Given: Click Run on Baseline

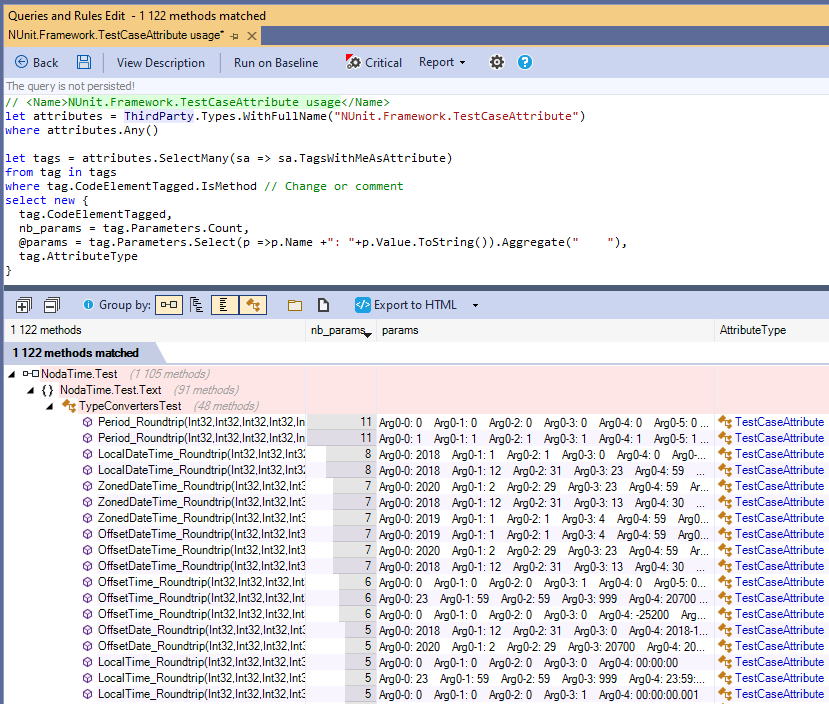Looking at the screenshot, I should pos(276,62).
